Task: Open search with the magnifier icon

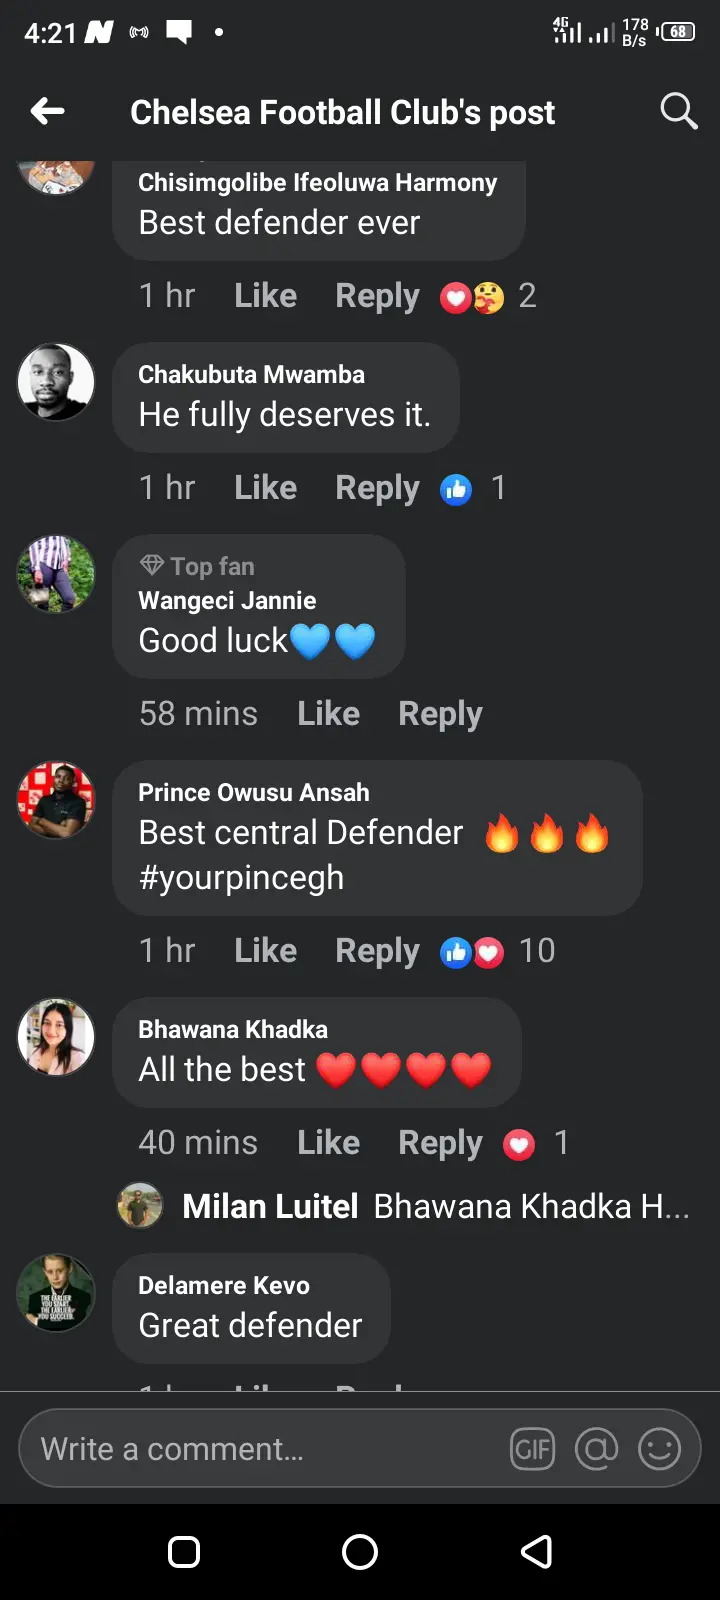Action: tap(678, 111)
